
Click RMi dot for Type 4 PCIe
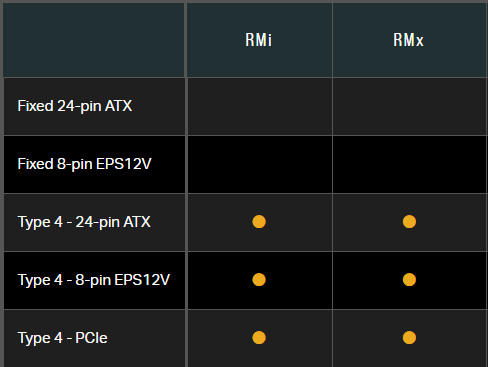click(x=259, y=338)
